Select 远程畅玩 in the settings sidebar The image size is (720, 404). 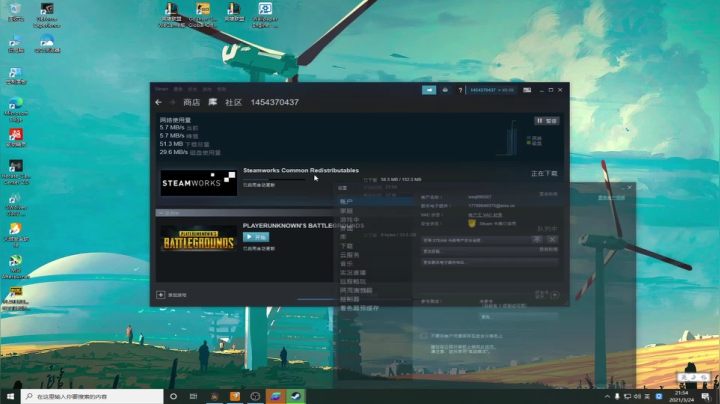[353, 281]
